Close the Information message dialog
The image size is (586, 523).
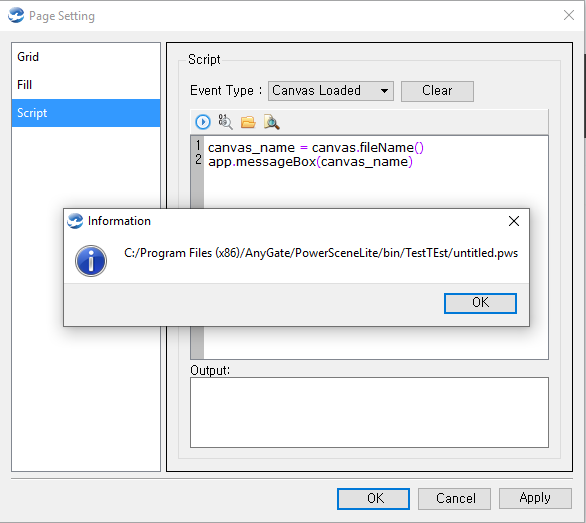tap(514, 221)
